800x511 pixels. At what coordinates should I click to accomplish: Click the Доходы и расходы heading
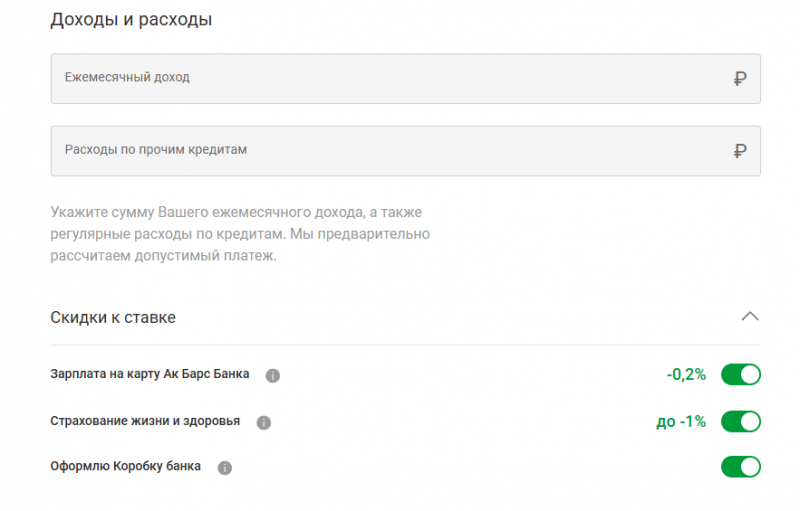click(x=131, y=20)
